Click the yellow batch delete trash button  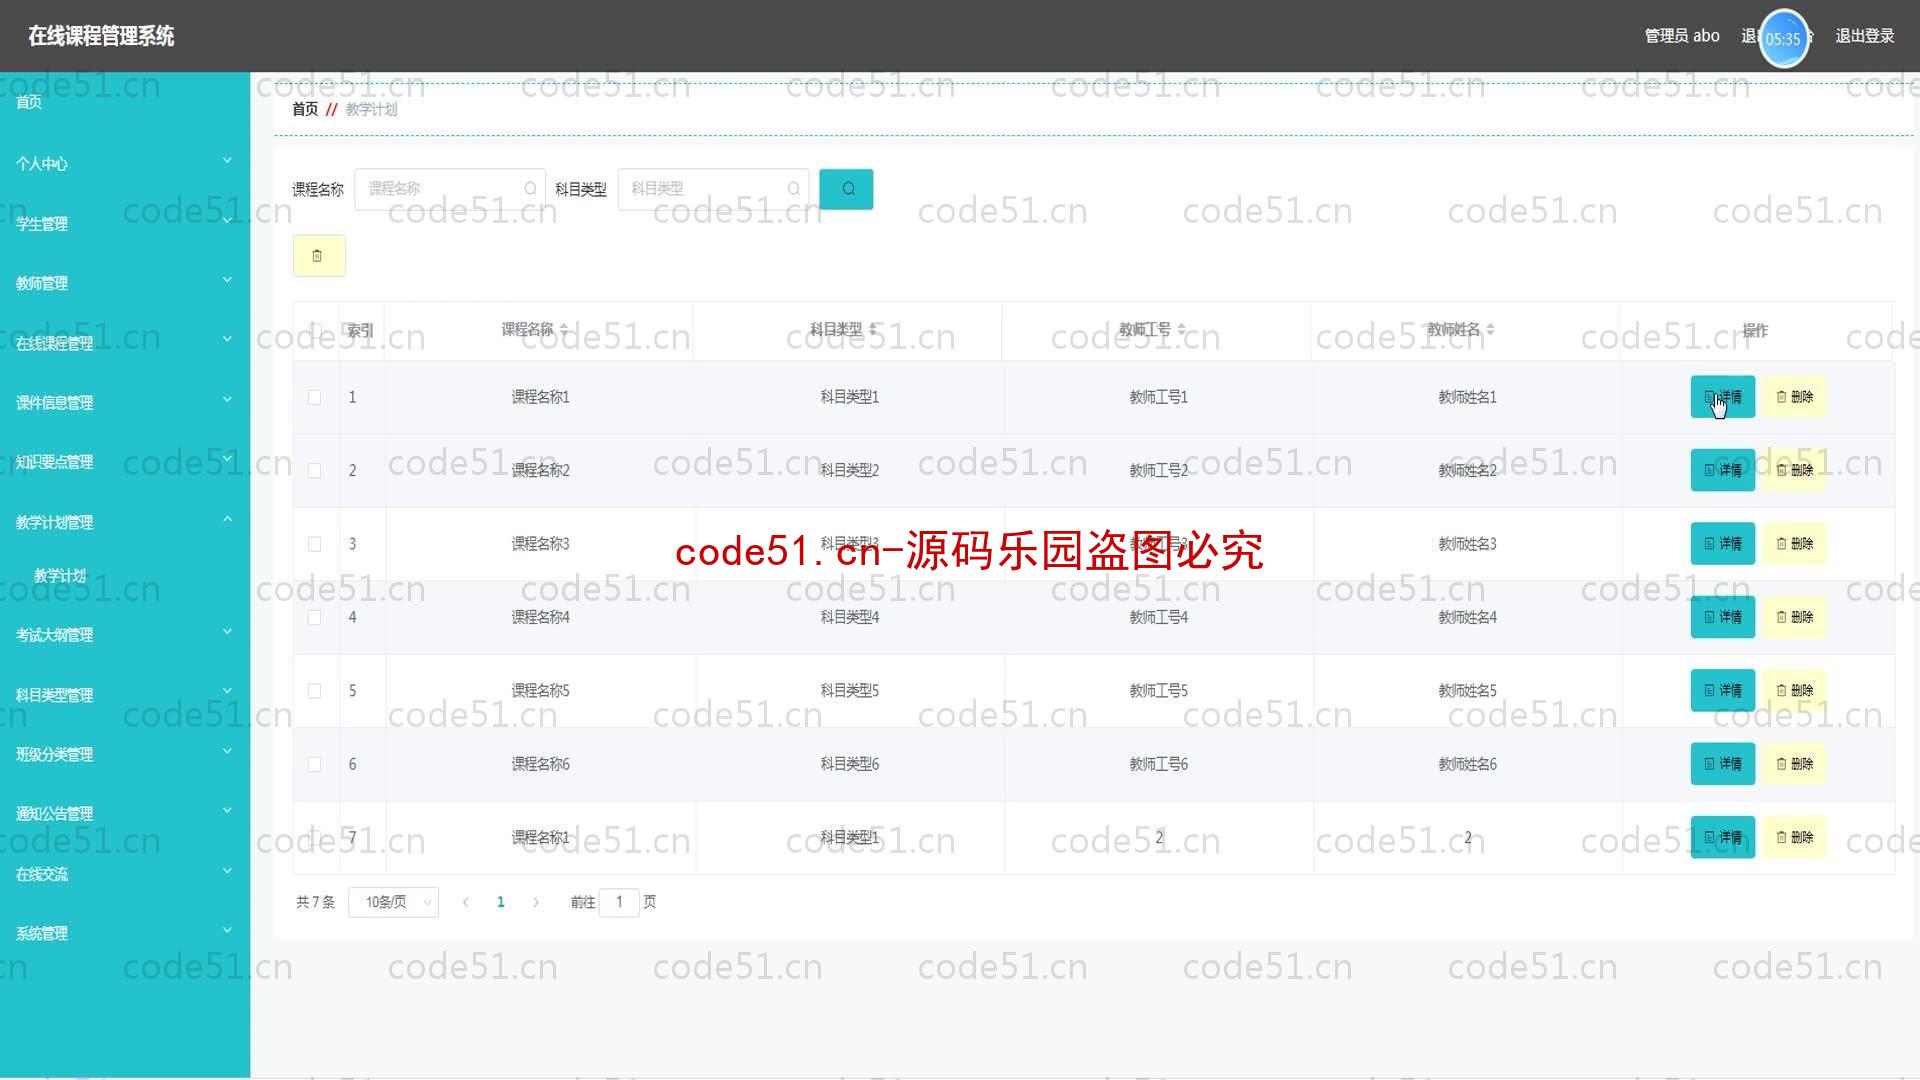[319, 256]
